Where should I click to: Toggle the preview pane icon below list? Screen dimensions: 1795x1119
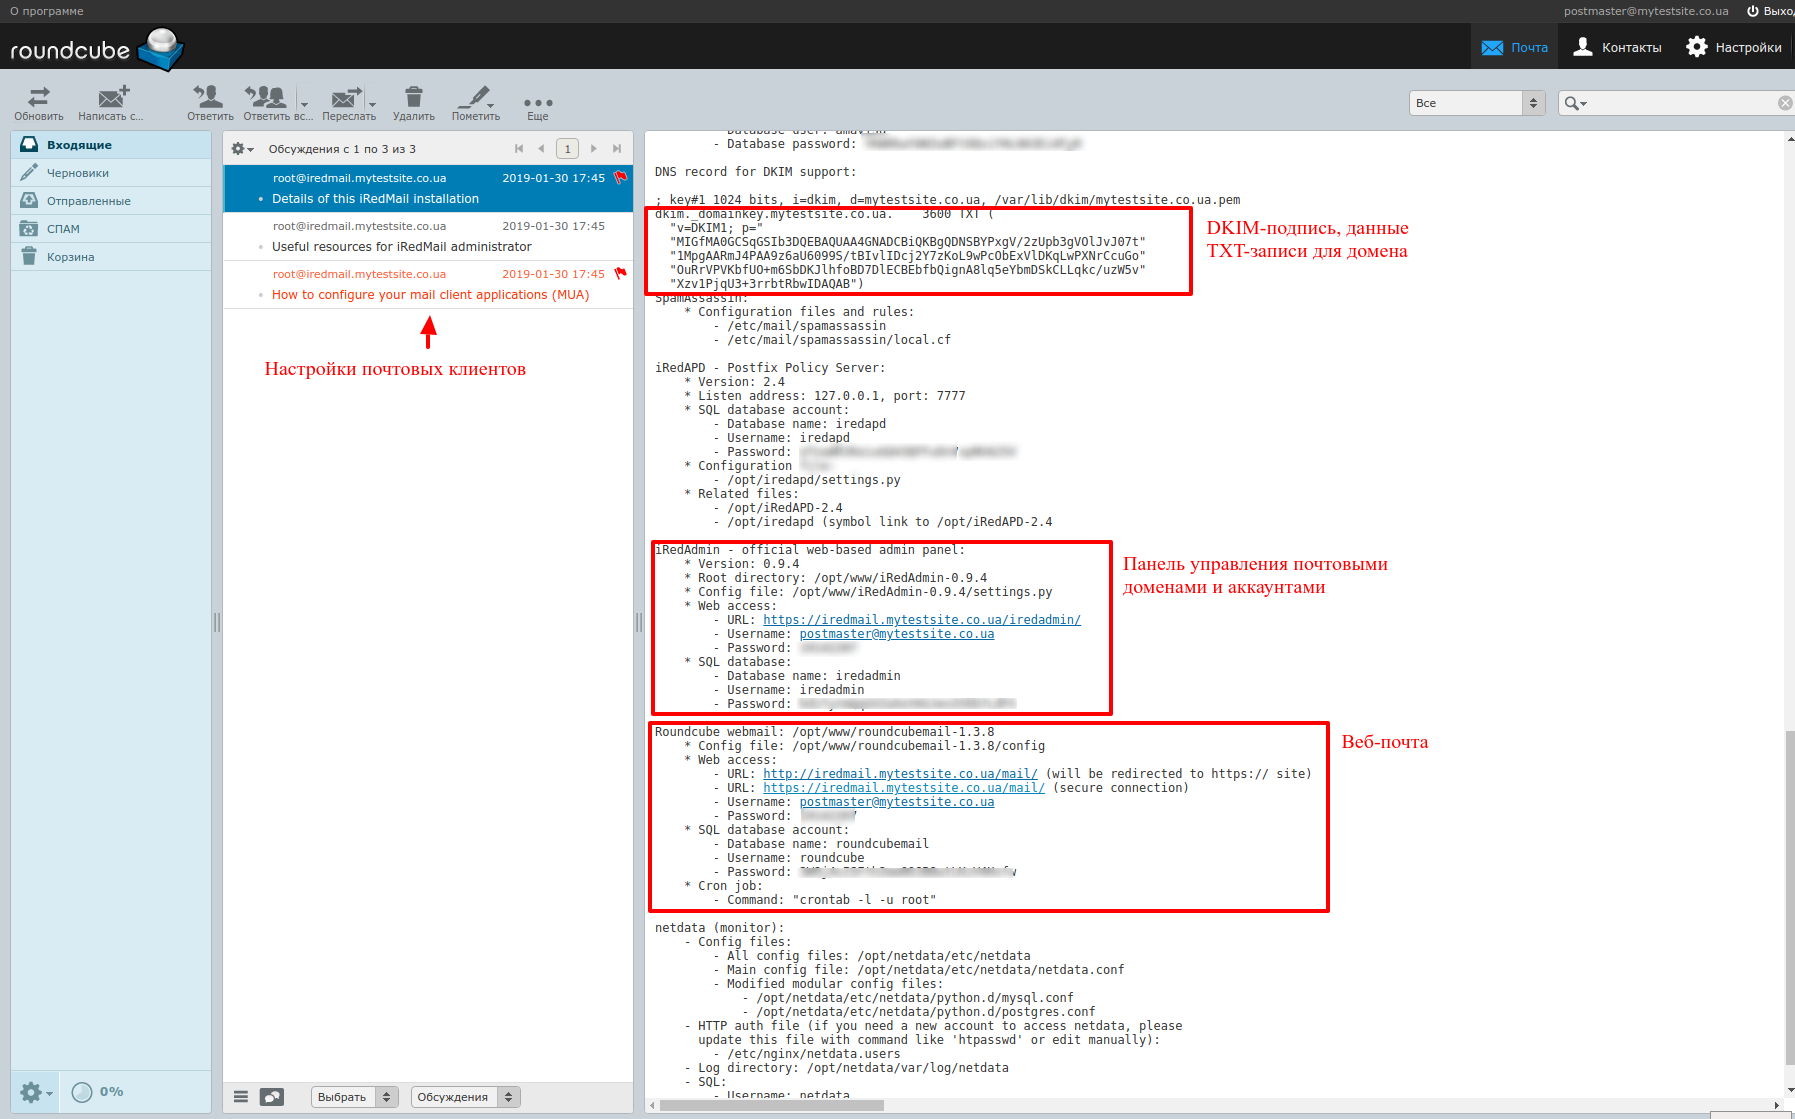point(271,1097)
